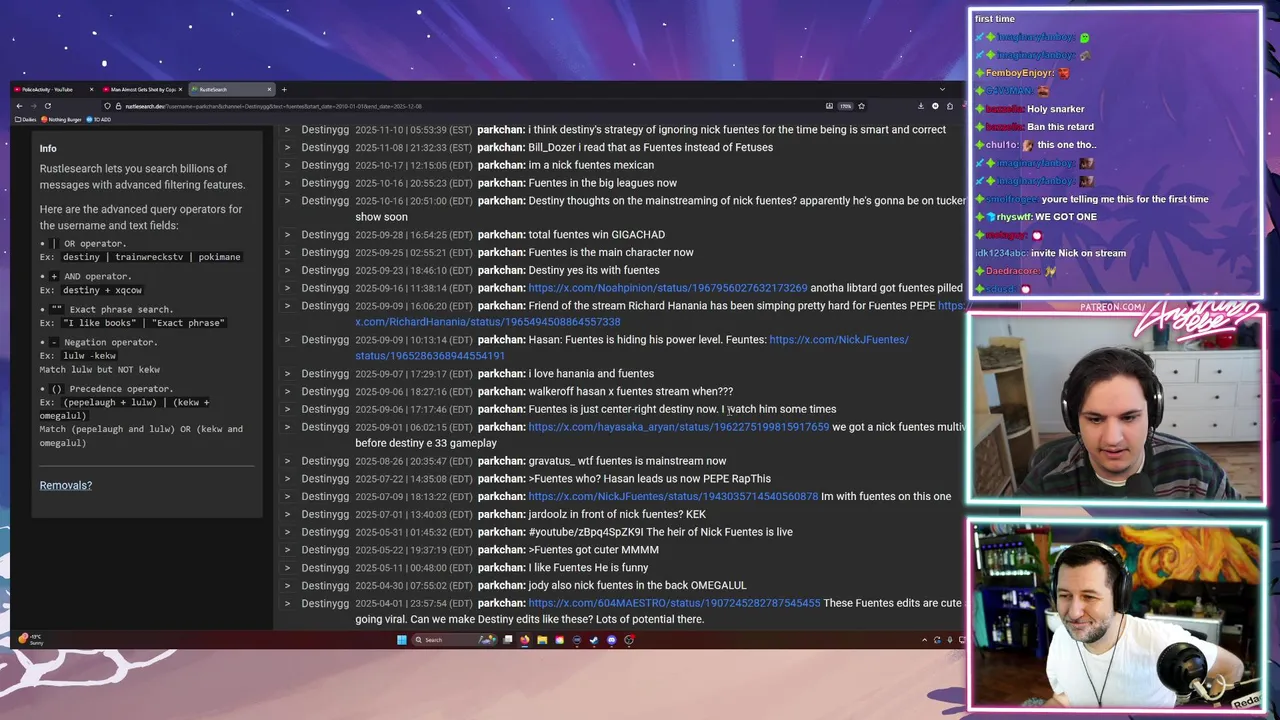This screenshot has width=1280, height=720.
Task: Open a new browser tab
Action: tap(284, 90)
